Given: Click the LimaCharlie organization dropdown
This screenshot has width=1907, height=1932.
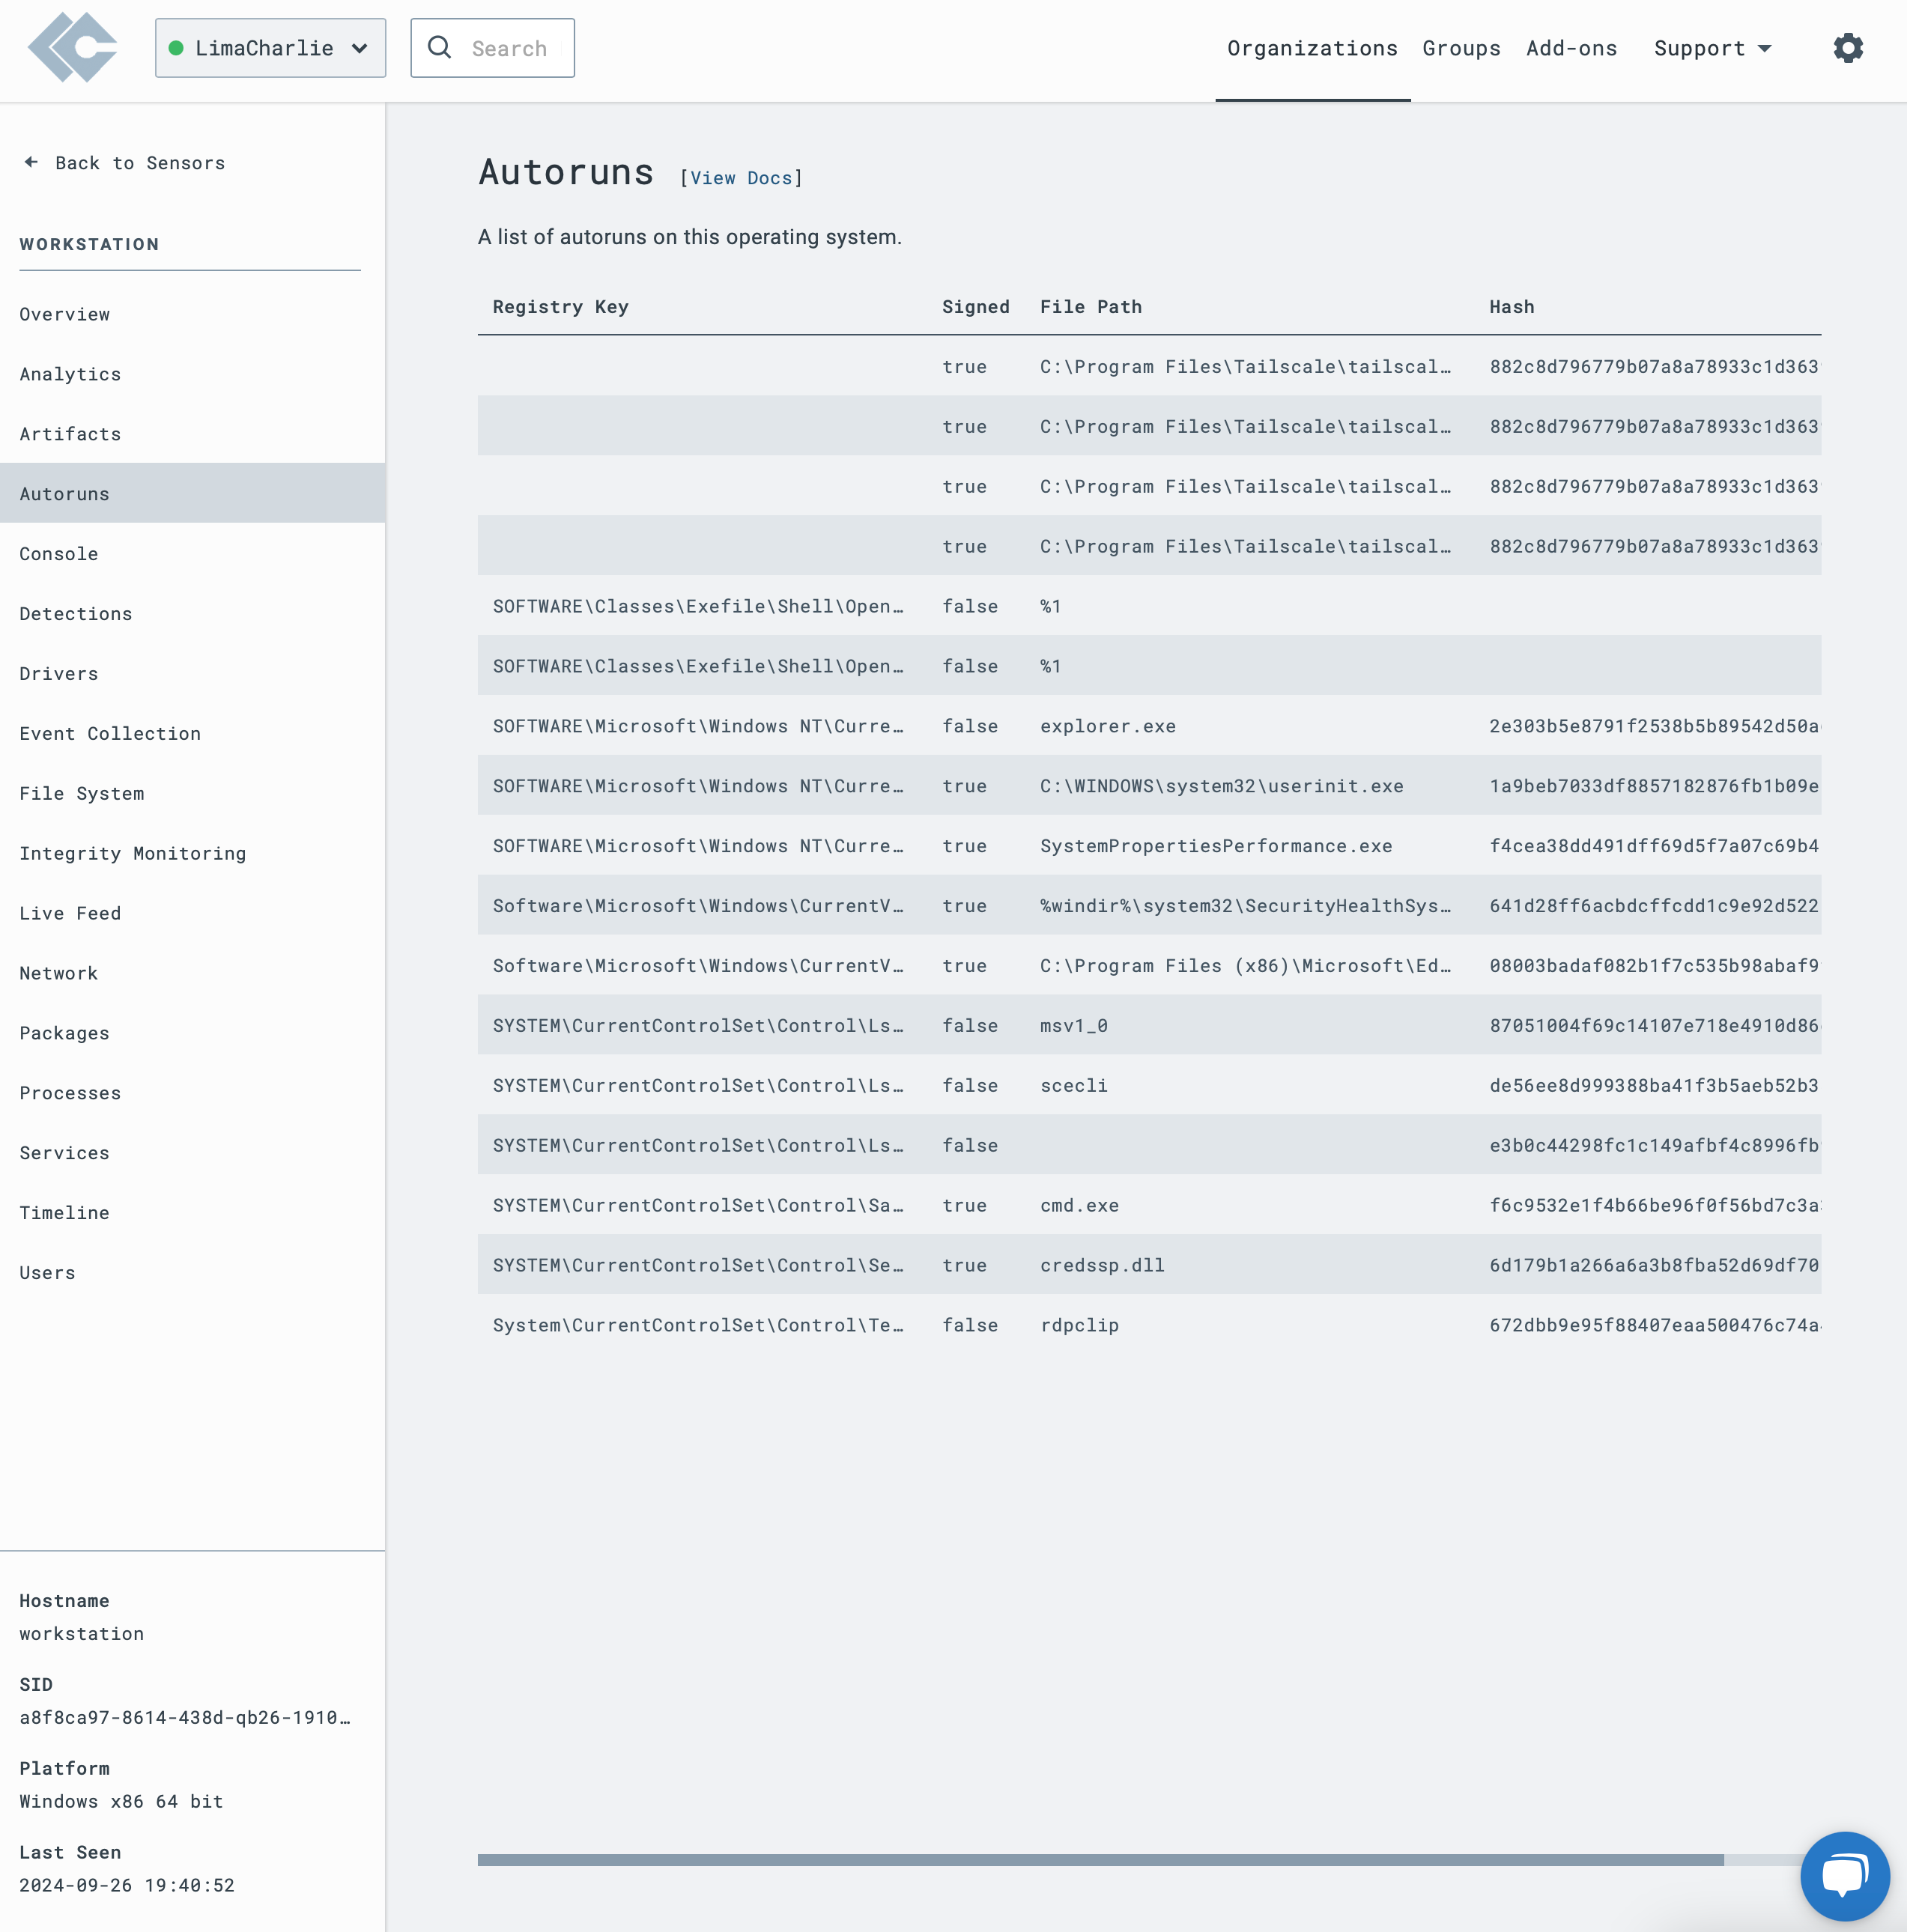Looking at the screenshot, I should [269, 47].
